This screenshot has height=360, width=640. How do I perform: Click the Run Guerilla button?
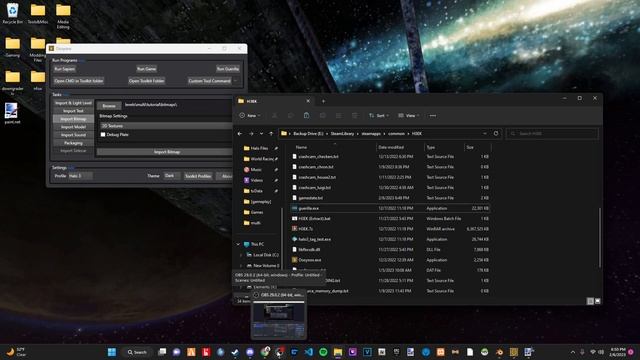[228, 69]
